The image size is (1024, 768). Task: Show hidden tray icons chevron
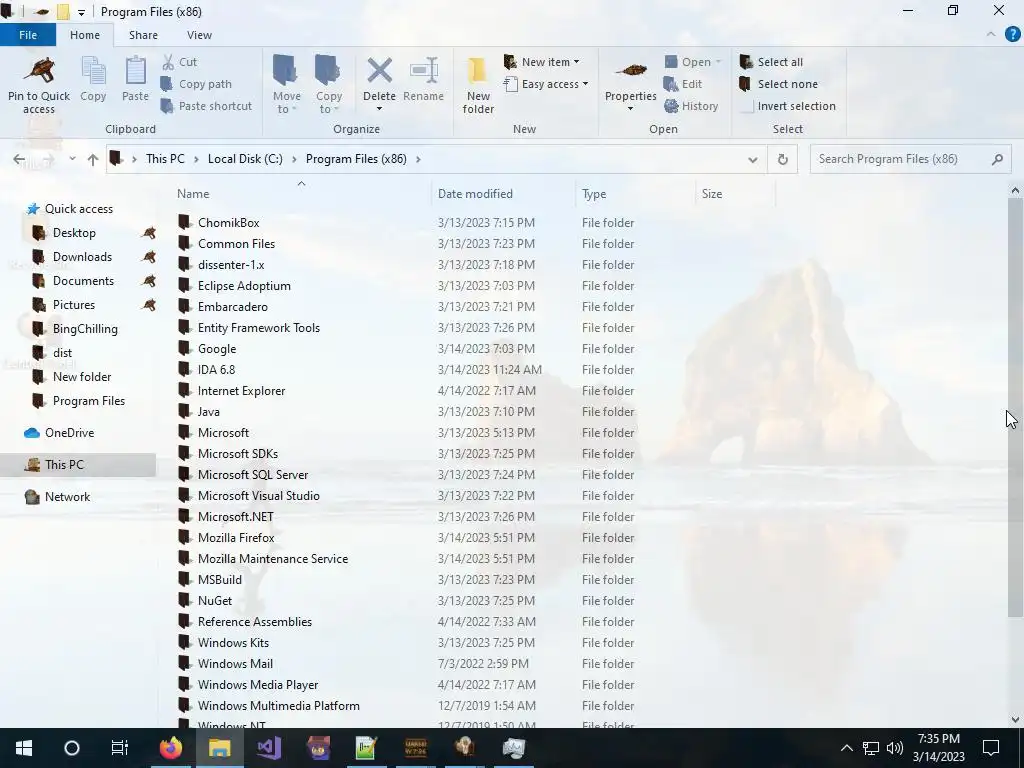pyautogui.click(x=846, y=748)
